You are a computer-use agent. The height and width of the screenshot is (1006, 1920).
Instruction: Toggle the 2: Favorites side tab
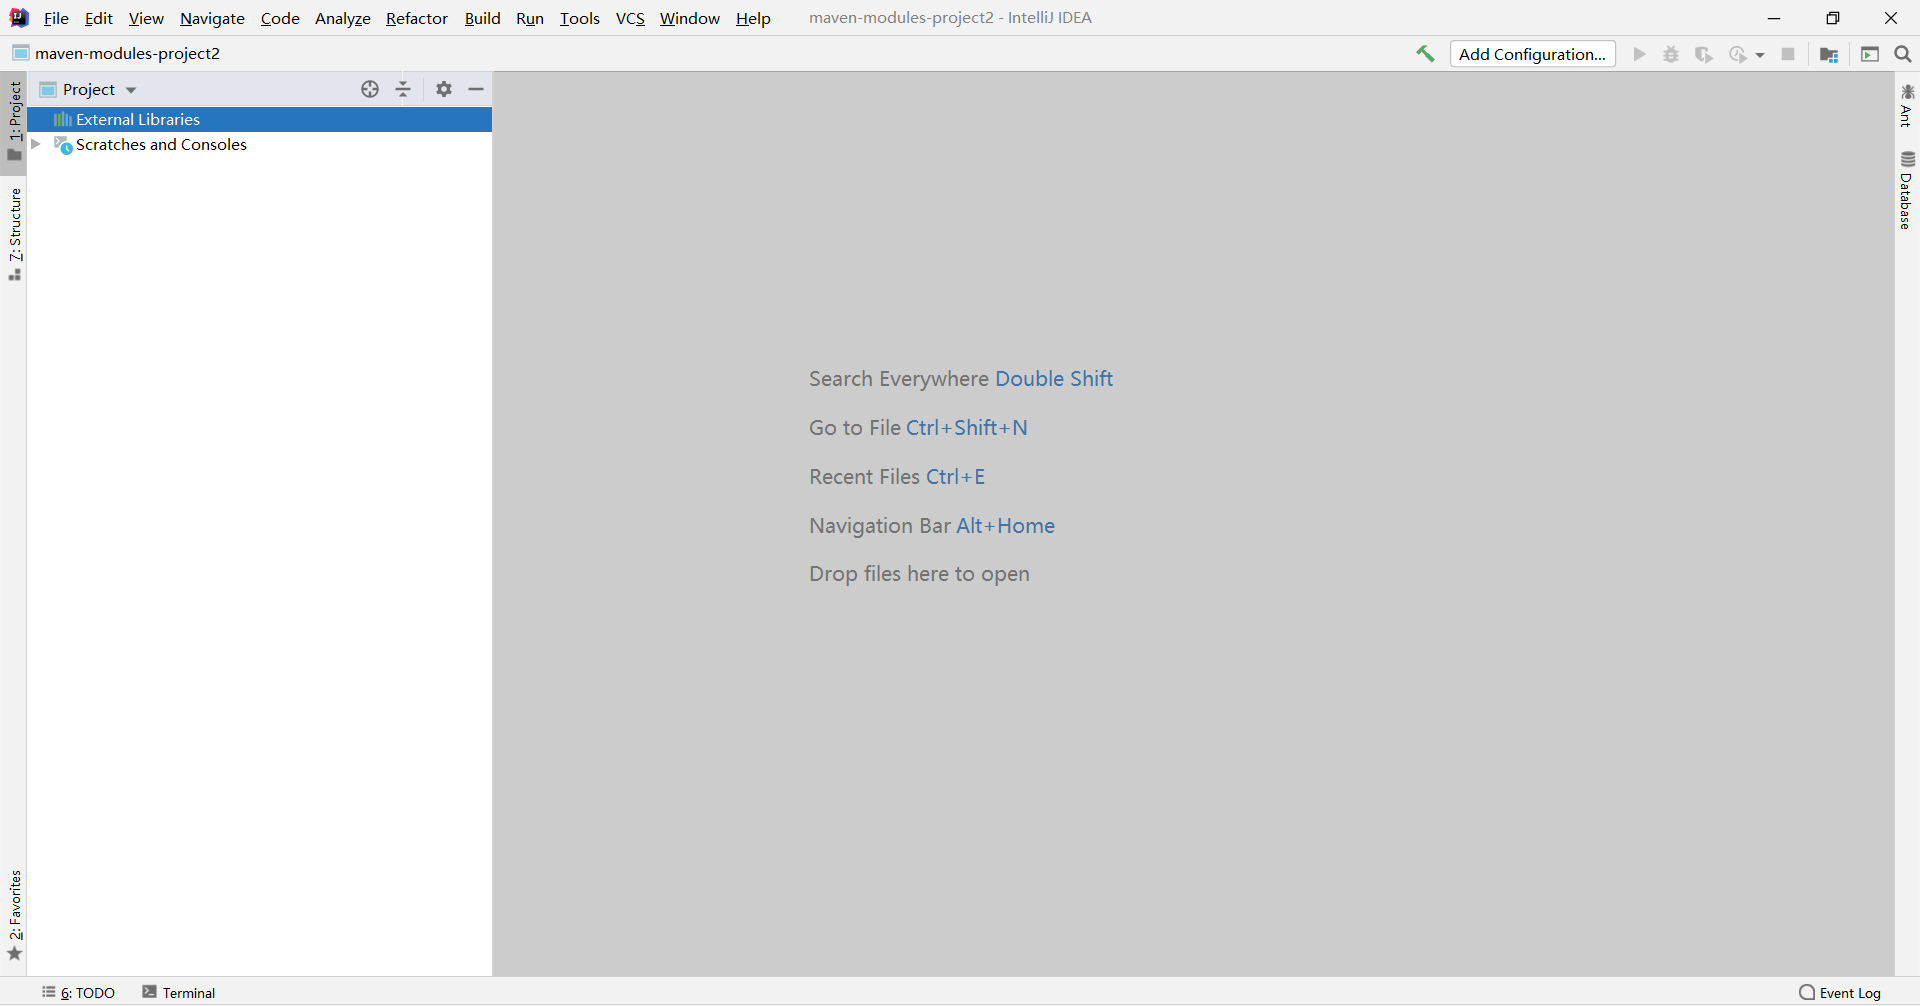coord(14,915)
